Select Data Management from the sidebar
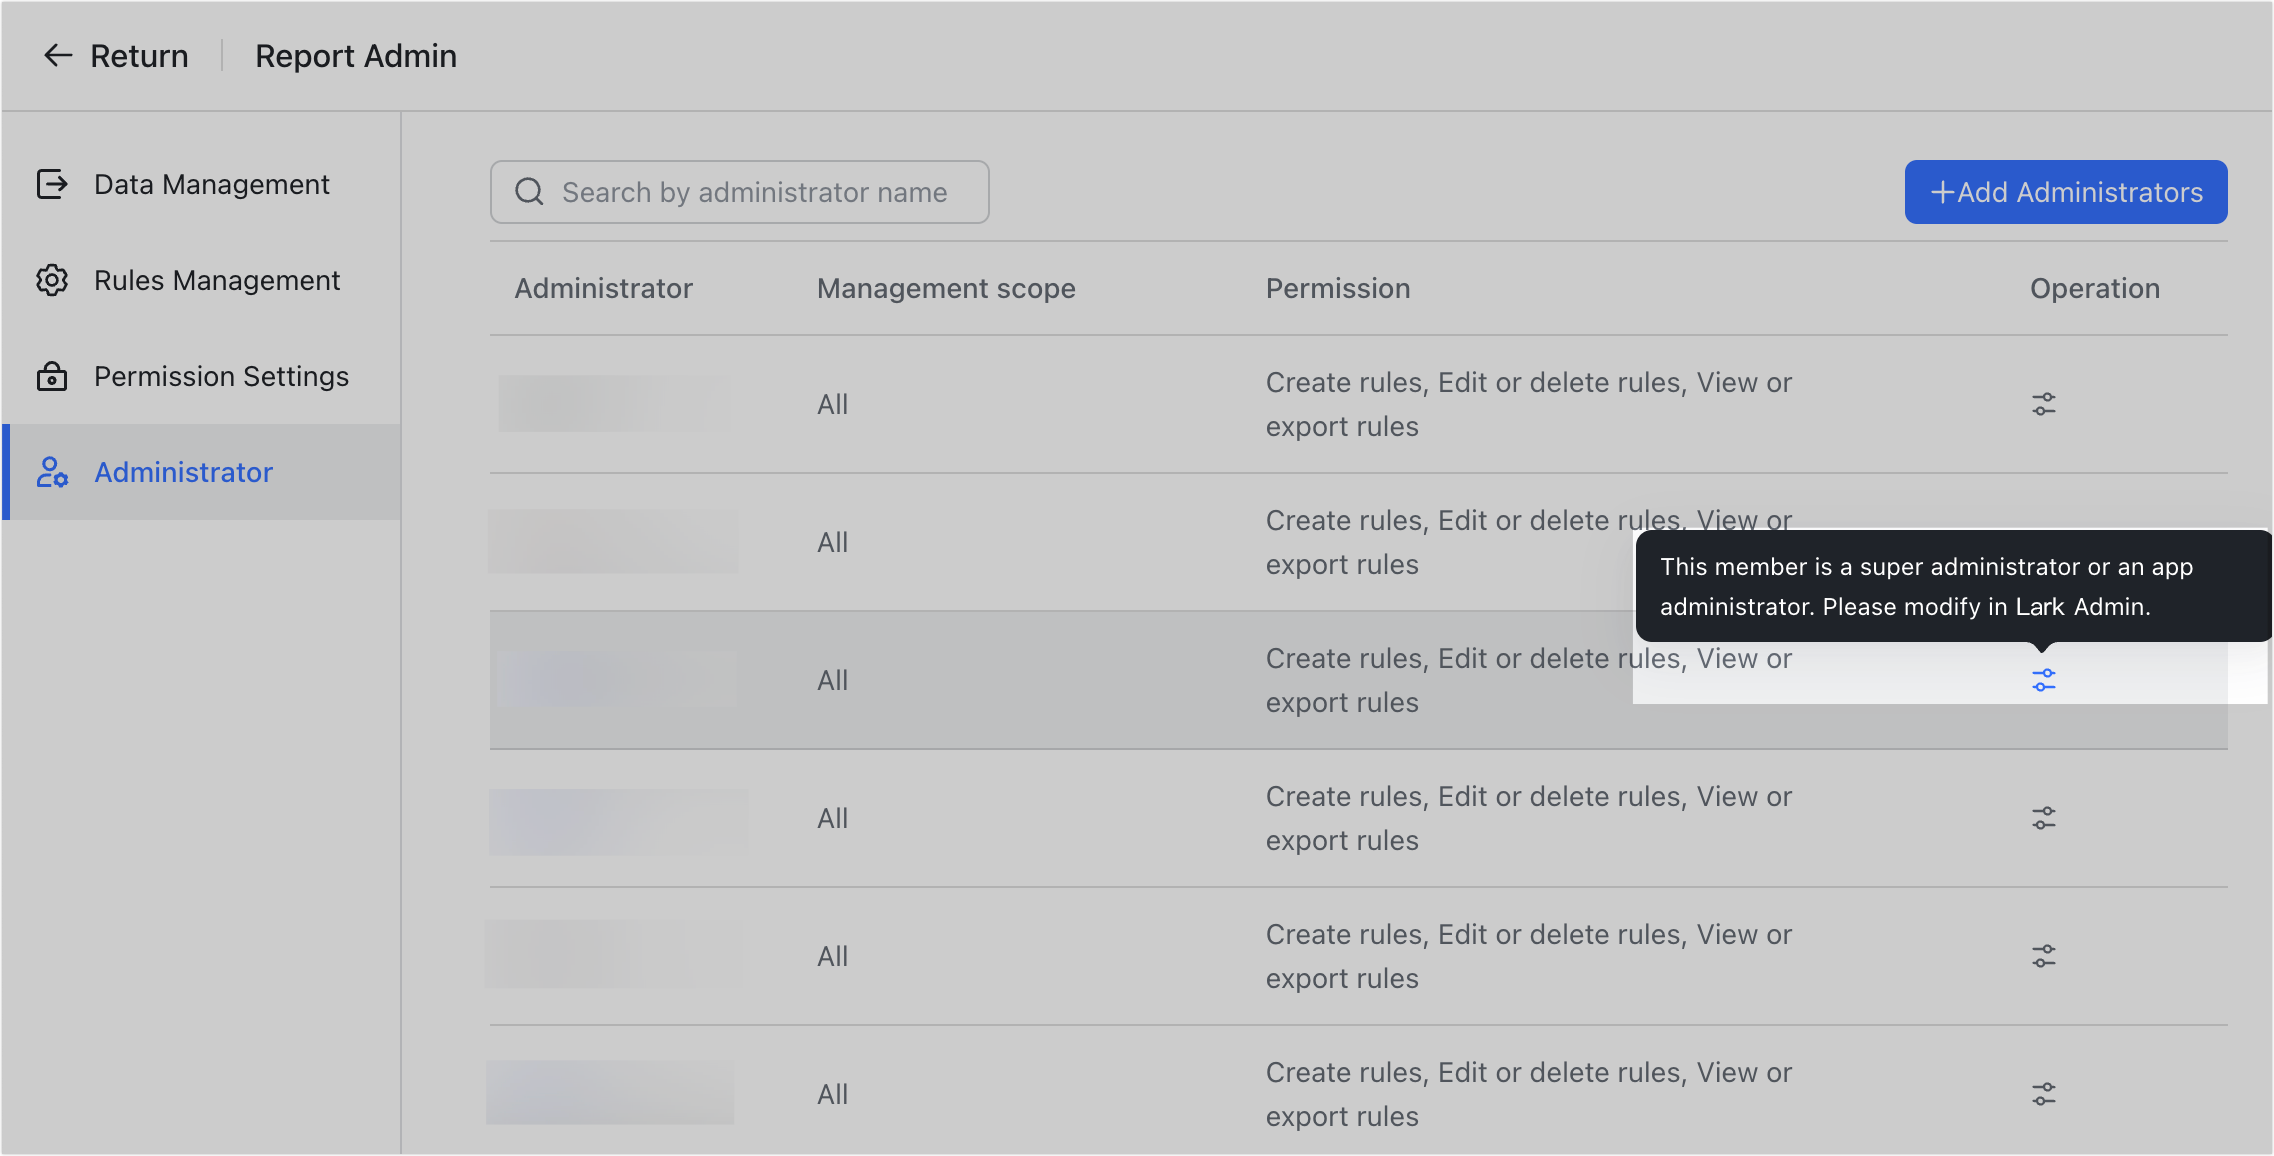Screen dimensions: 2274x1156 pos(212,184)
